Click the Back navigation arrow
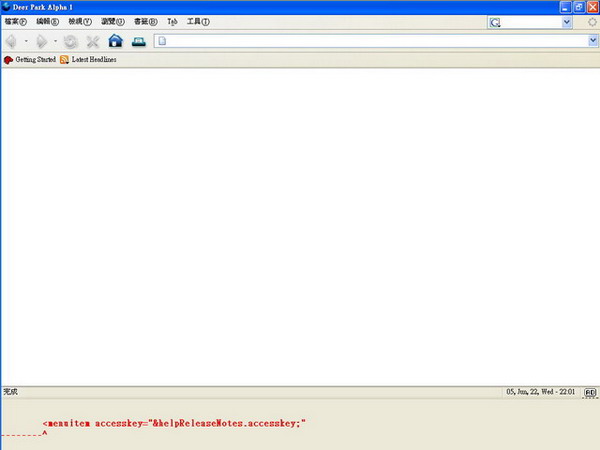The width and height of the screenshot is (600, 450). [x=11, y=41]
